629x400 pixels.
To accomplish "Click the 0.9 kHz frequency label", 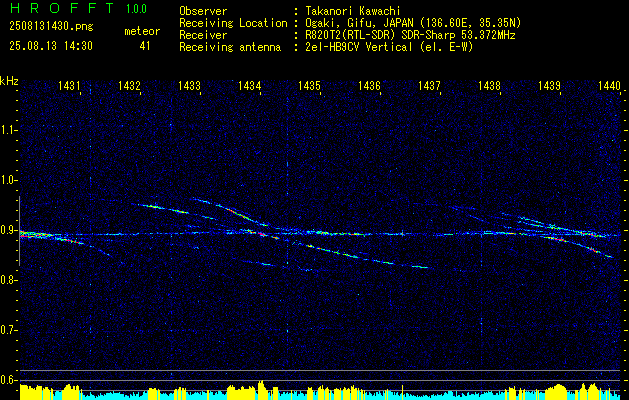I will click(x=7, y=230).
